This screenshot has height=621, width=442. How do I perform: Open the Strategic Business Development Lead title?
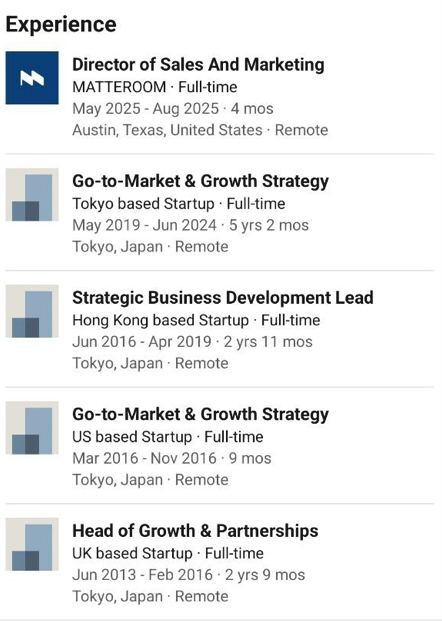223,298
